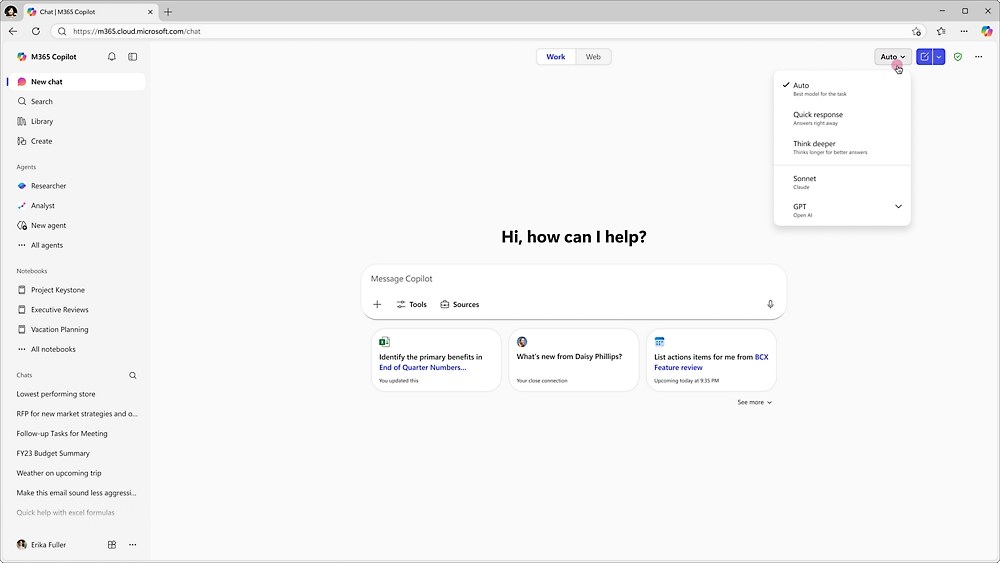Open chat Follow-up Tasks for Meeting
Screen dimensions: 1000x563
[77, 434]
